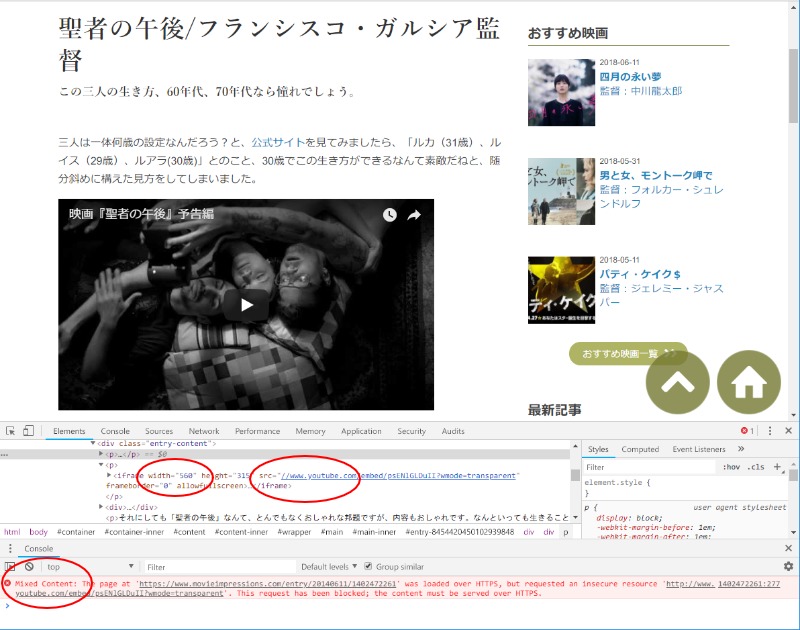Click the おすすめ映画一覧 button
The height and width of the screenshot is (630, 800).
(628, 354)
